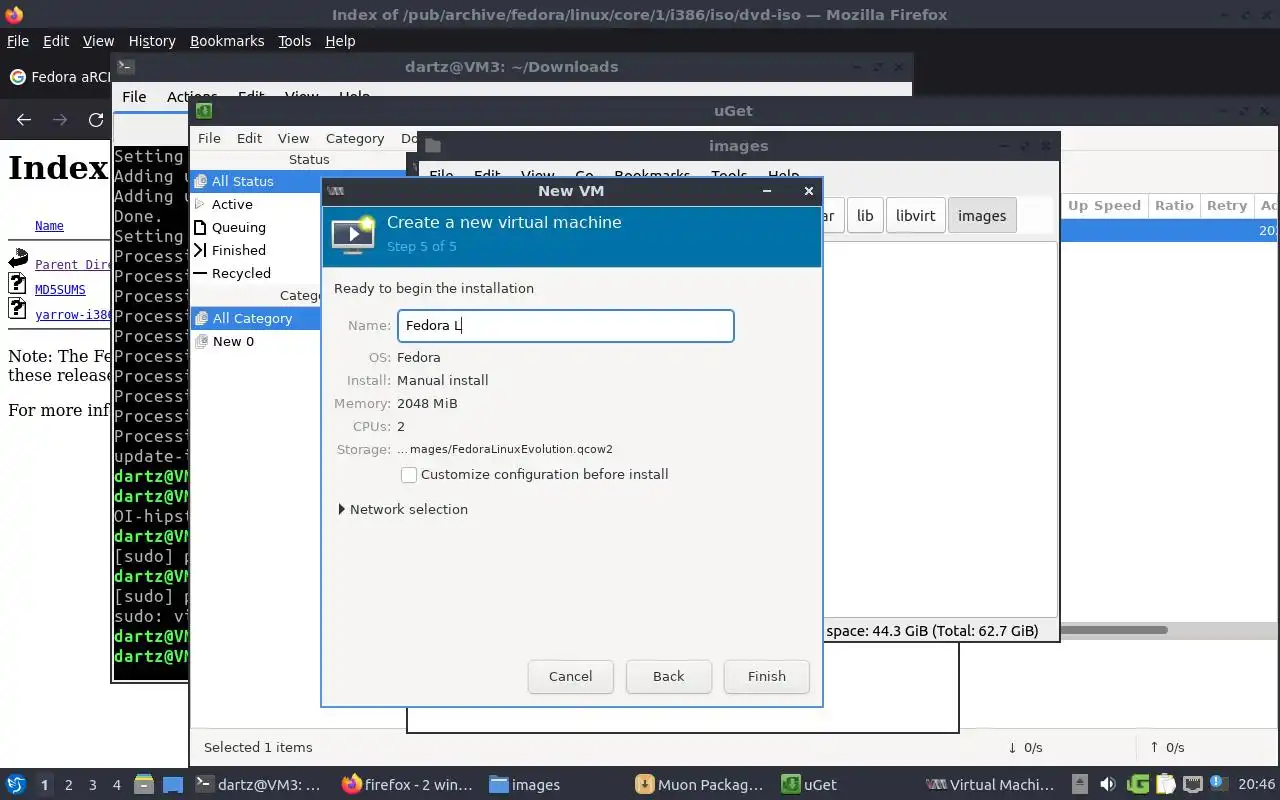Click the network tray icon
Image resolution: width=1280 pixels, height=800 pixels.
point(1192,785)
